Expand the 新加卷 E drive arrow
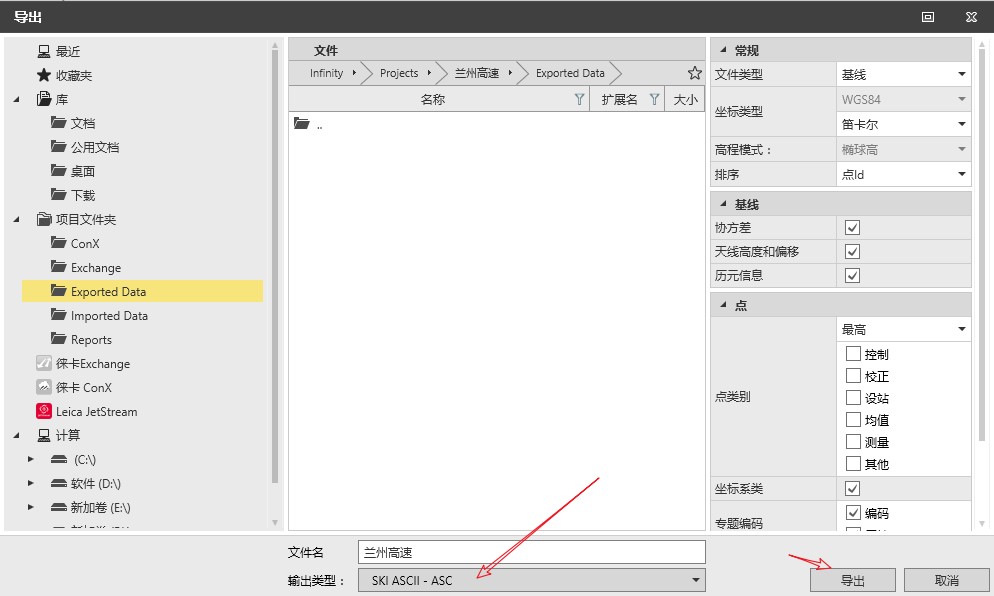The height and width of the screenshot is (596, 994). pos(30,507)
